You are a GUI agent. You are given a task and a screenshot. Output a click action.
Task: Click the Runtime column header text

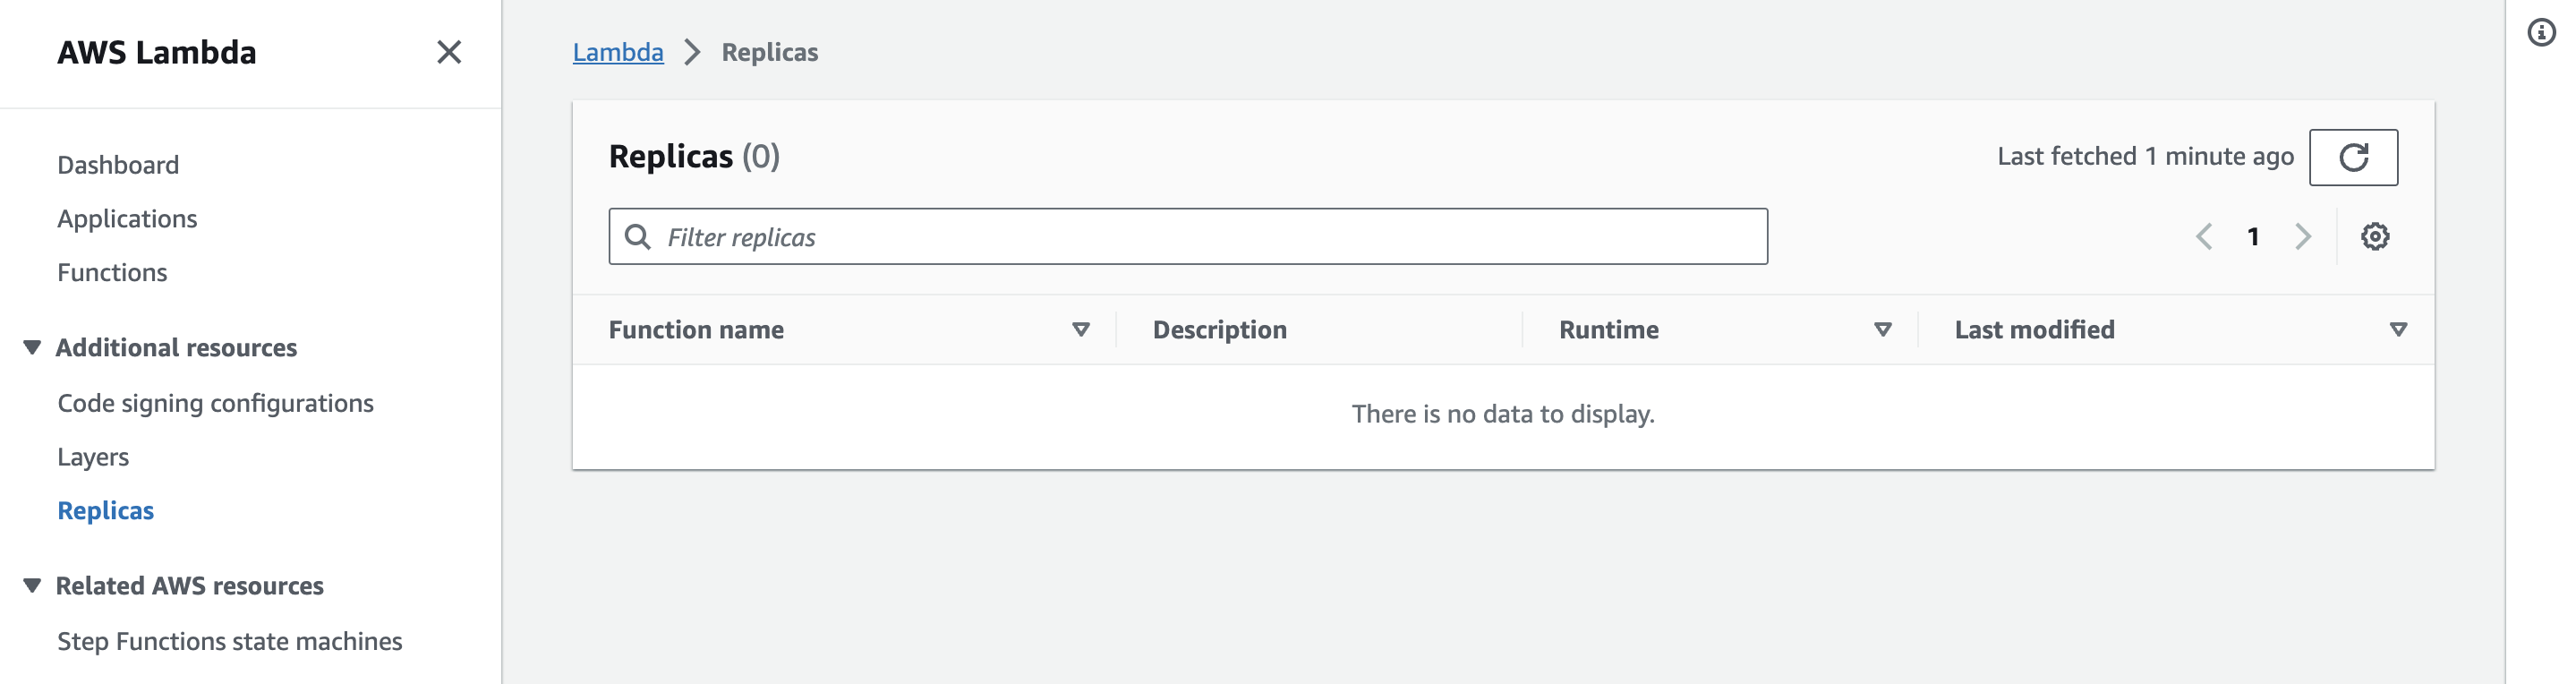tap(1608, 330)
